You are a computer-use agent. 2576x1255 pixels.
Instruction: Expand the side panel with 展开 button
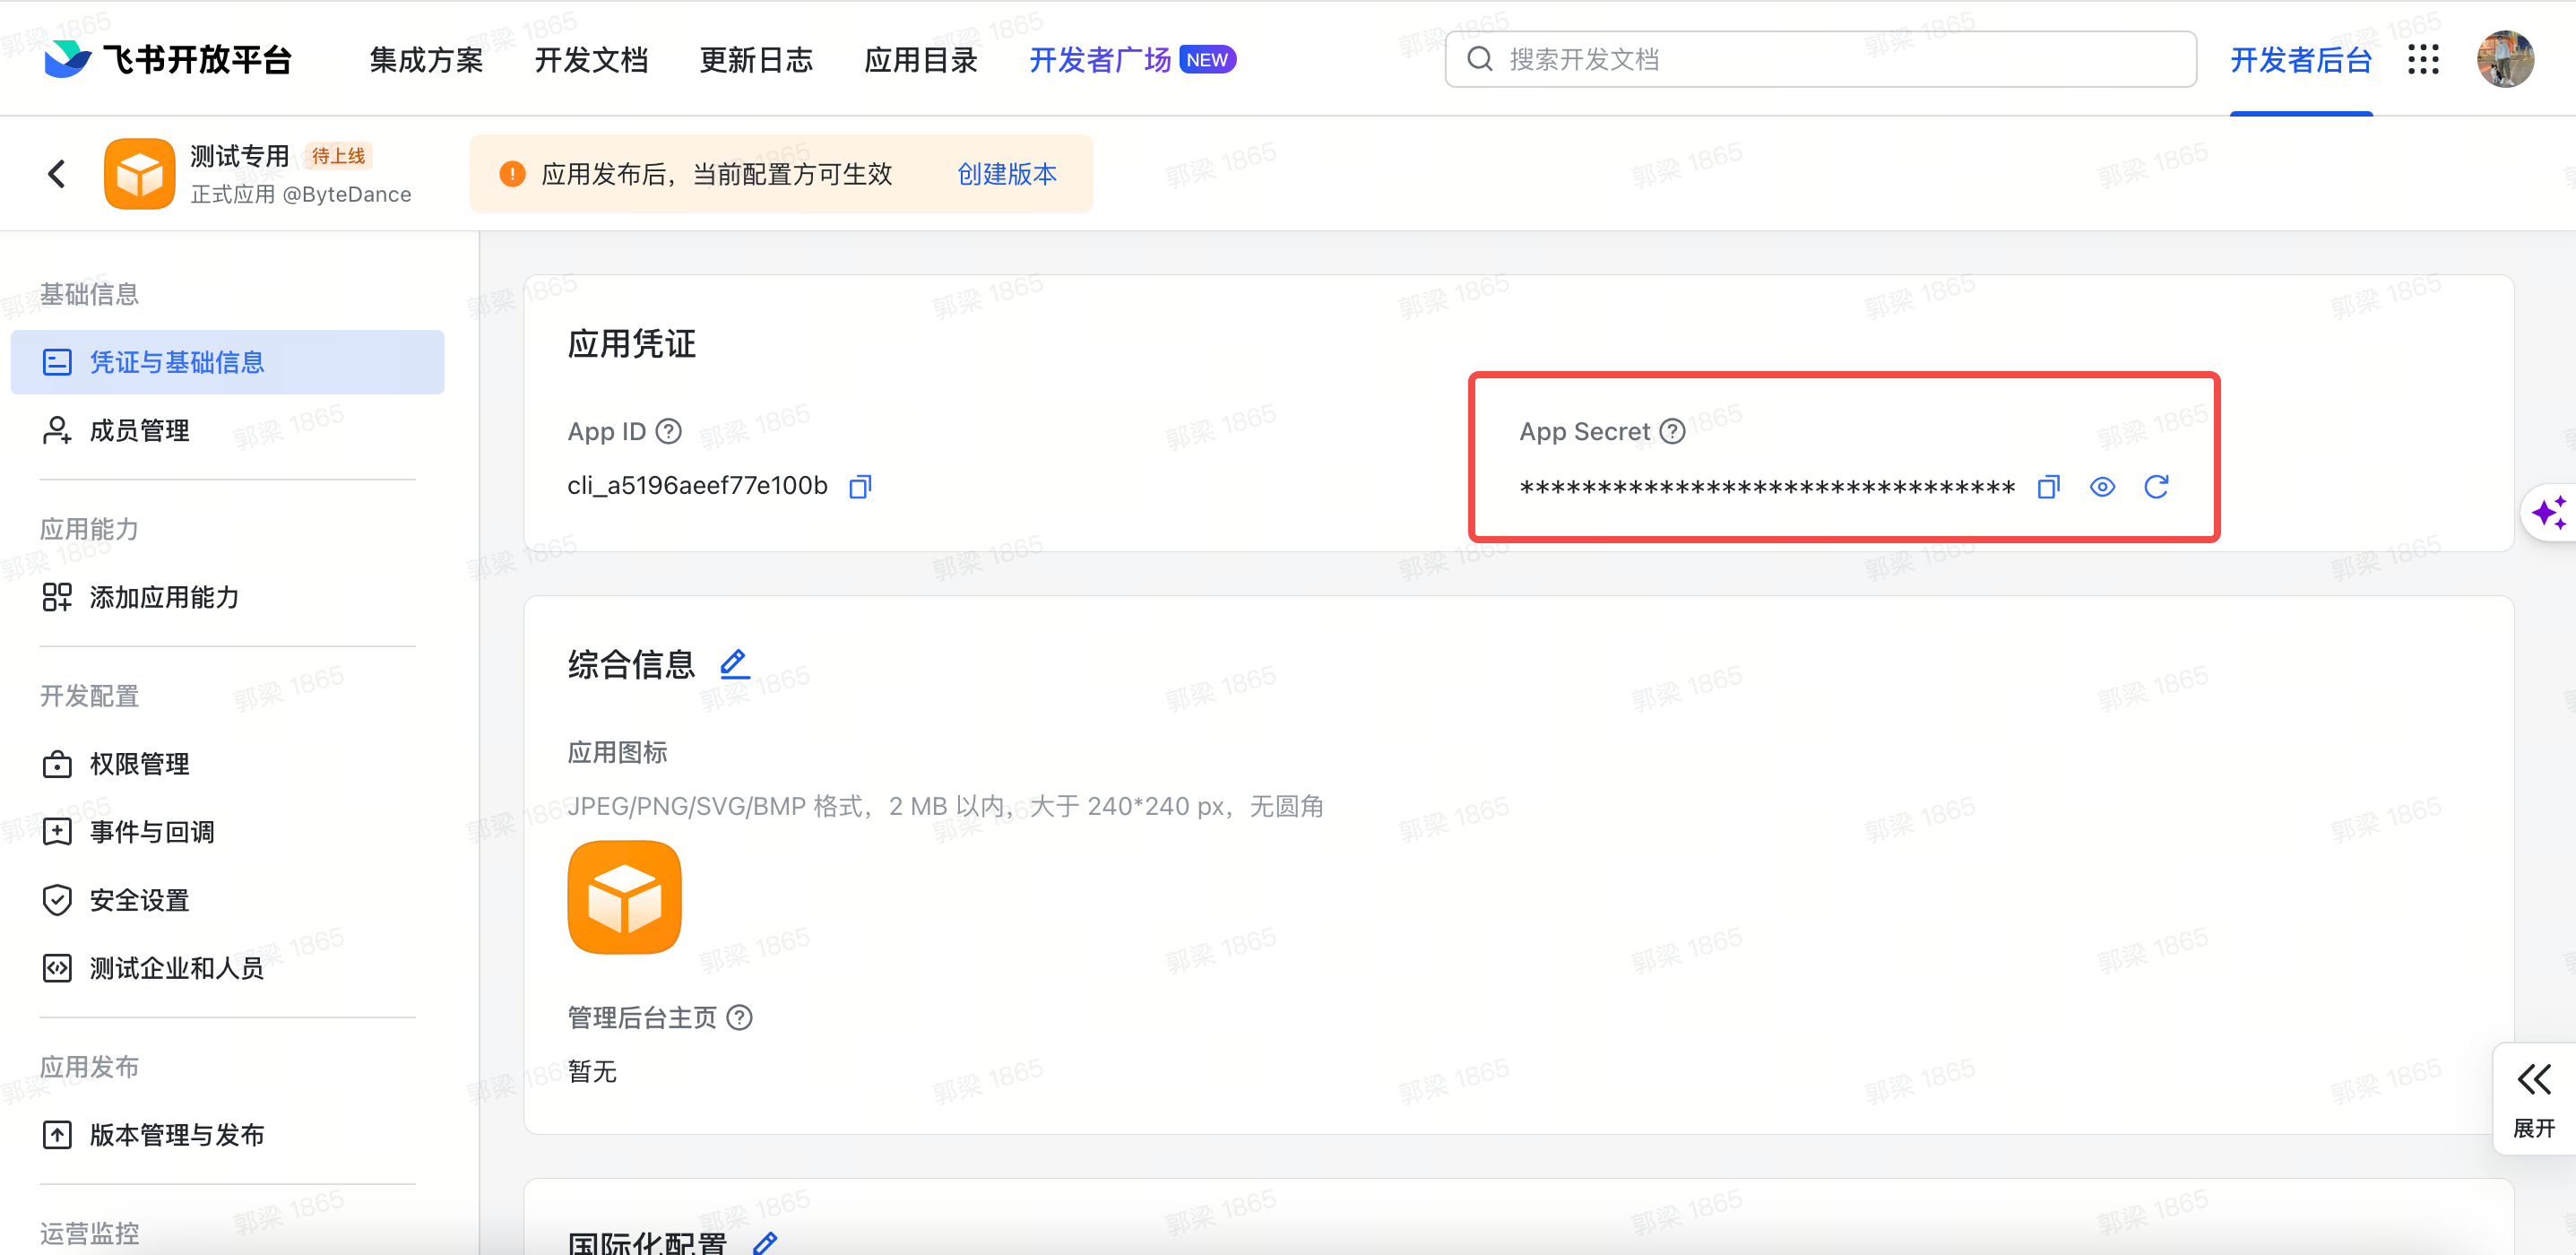pos(2534,1100)
